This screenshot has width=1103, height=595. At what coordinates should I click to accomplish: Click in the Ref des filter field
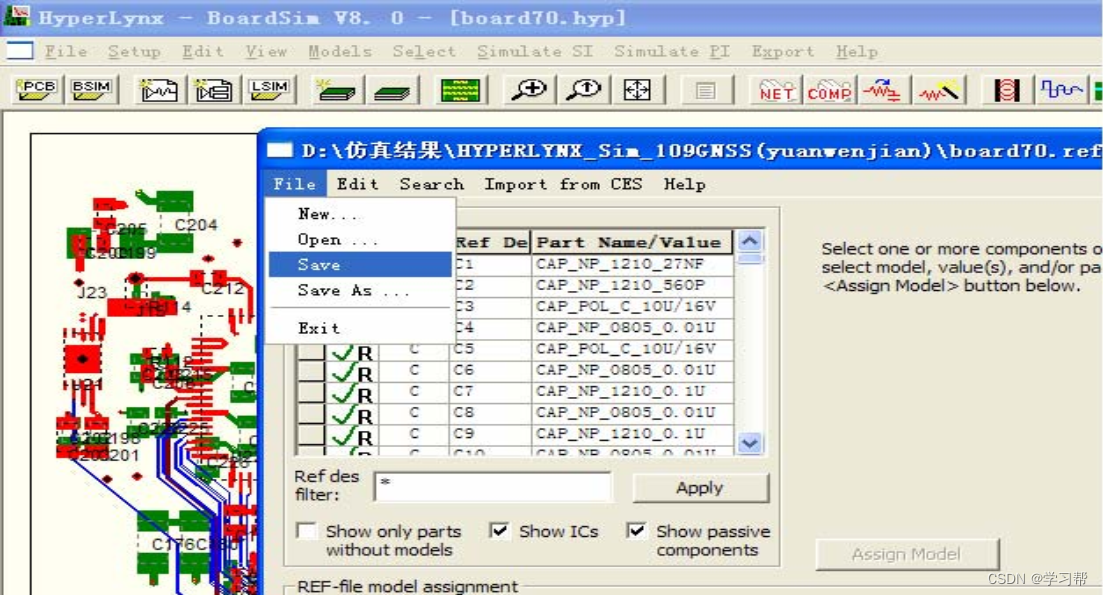492,487
